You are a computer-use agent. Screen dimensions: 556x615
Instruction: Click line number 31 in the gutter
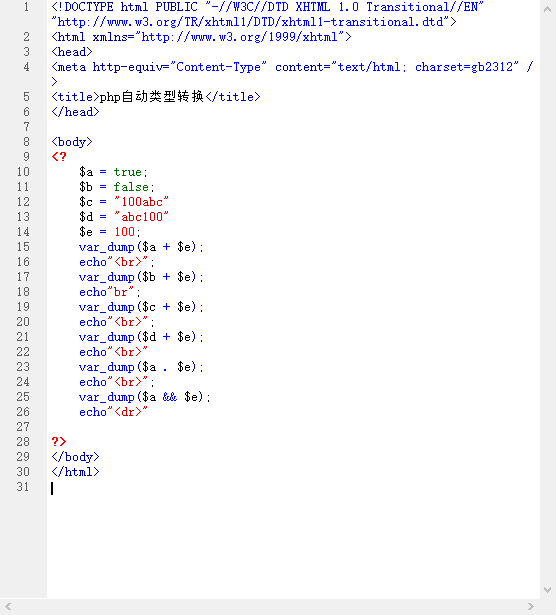[x=23, y=487]
